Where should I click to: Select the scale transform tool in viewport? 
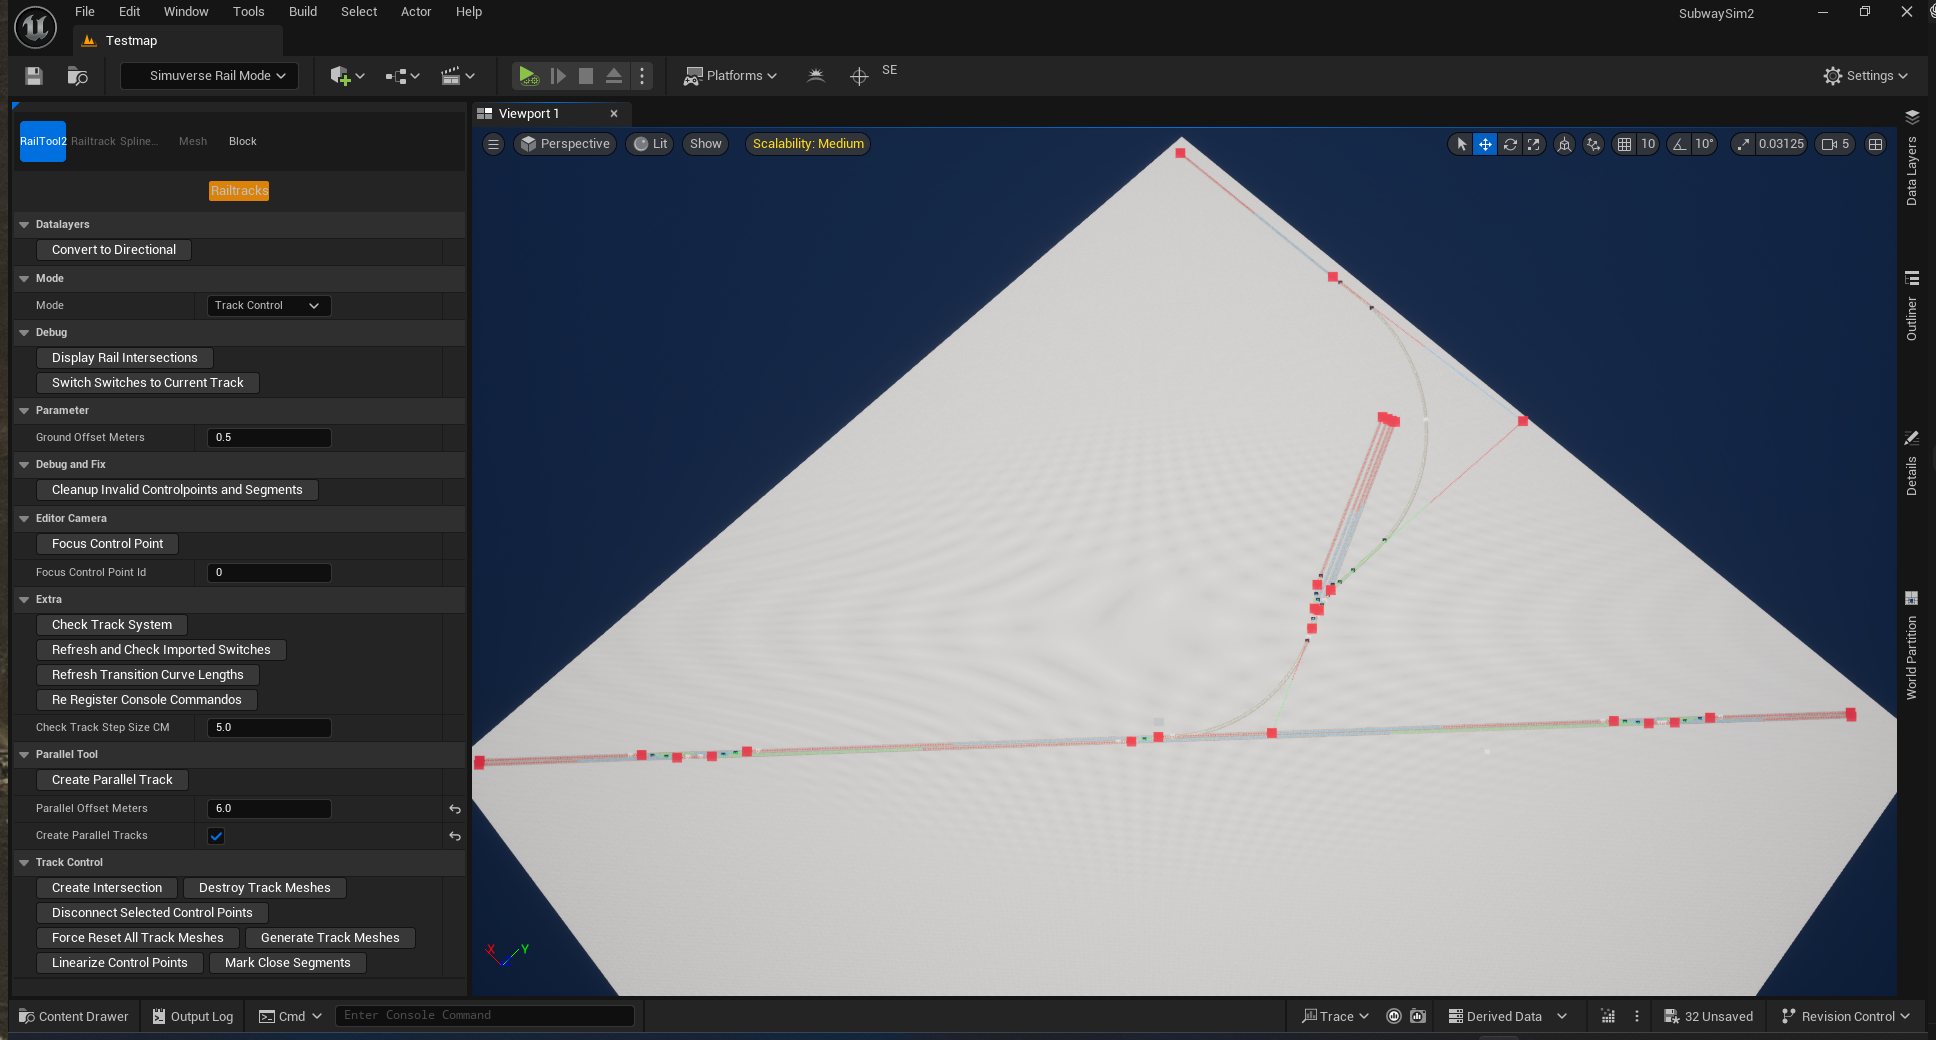click(x=1534, y=144)
